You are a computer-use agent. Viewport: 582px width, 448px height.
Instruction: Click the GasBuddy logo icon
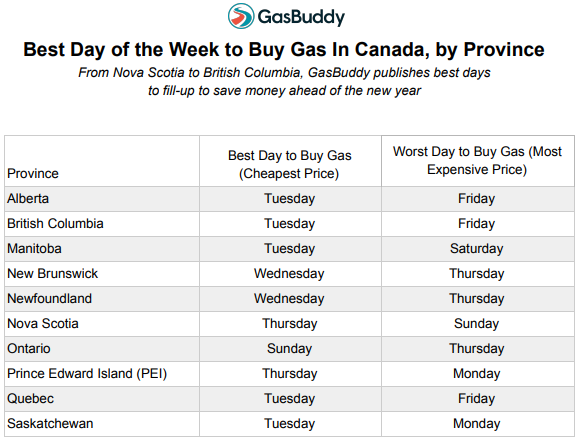241,16
